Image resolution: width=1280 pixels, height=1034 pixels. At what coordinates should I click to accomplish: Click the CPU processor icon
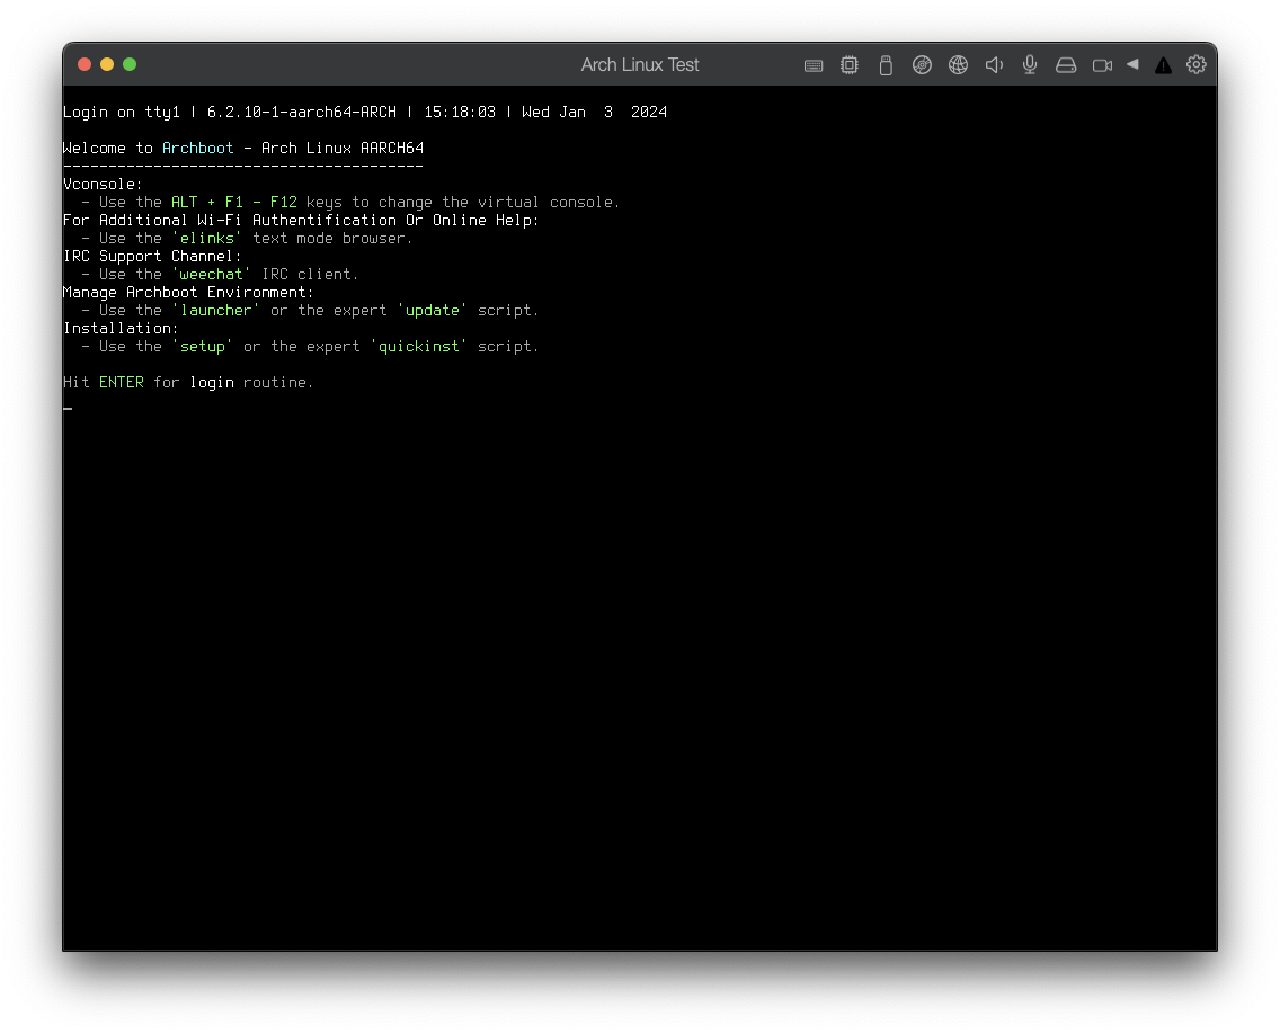tap(849, 64)
